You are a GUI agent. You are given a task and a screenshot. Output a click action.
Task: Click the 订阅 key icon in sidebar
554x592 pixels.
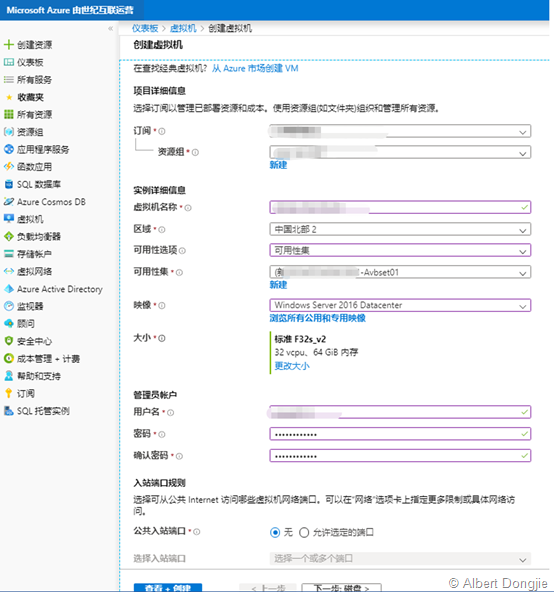[8, 393]
